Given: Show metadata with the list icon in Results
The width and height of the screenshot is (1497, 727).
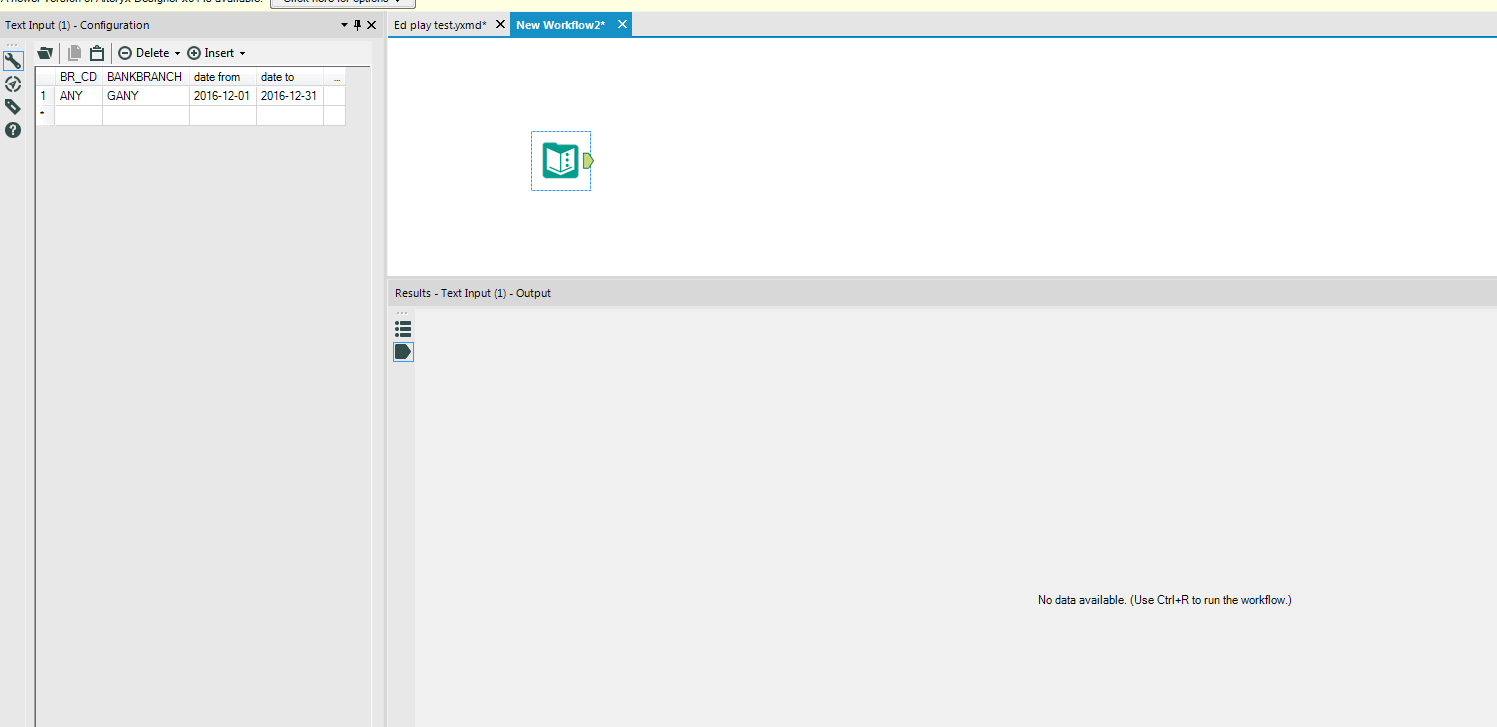Looking at the screenshot, I should [x=403, y=328].
